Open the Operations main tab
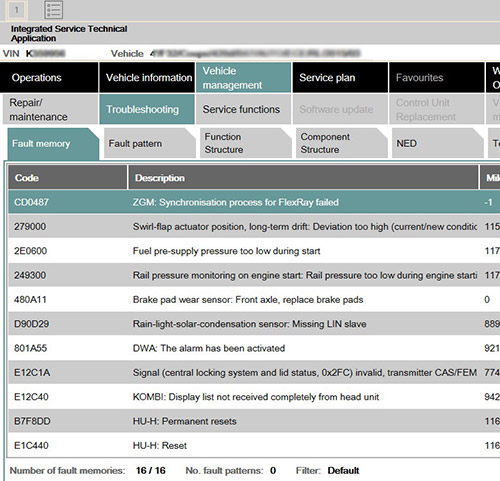Viewport: 500px width, 481px height. 49,78
